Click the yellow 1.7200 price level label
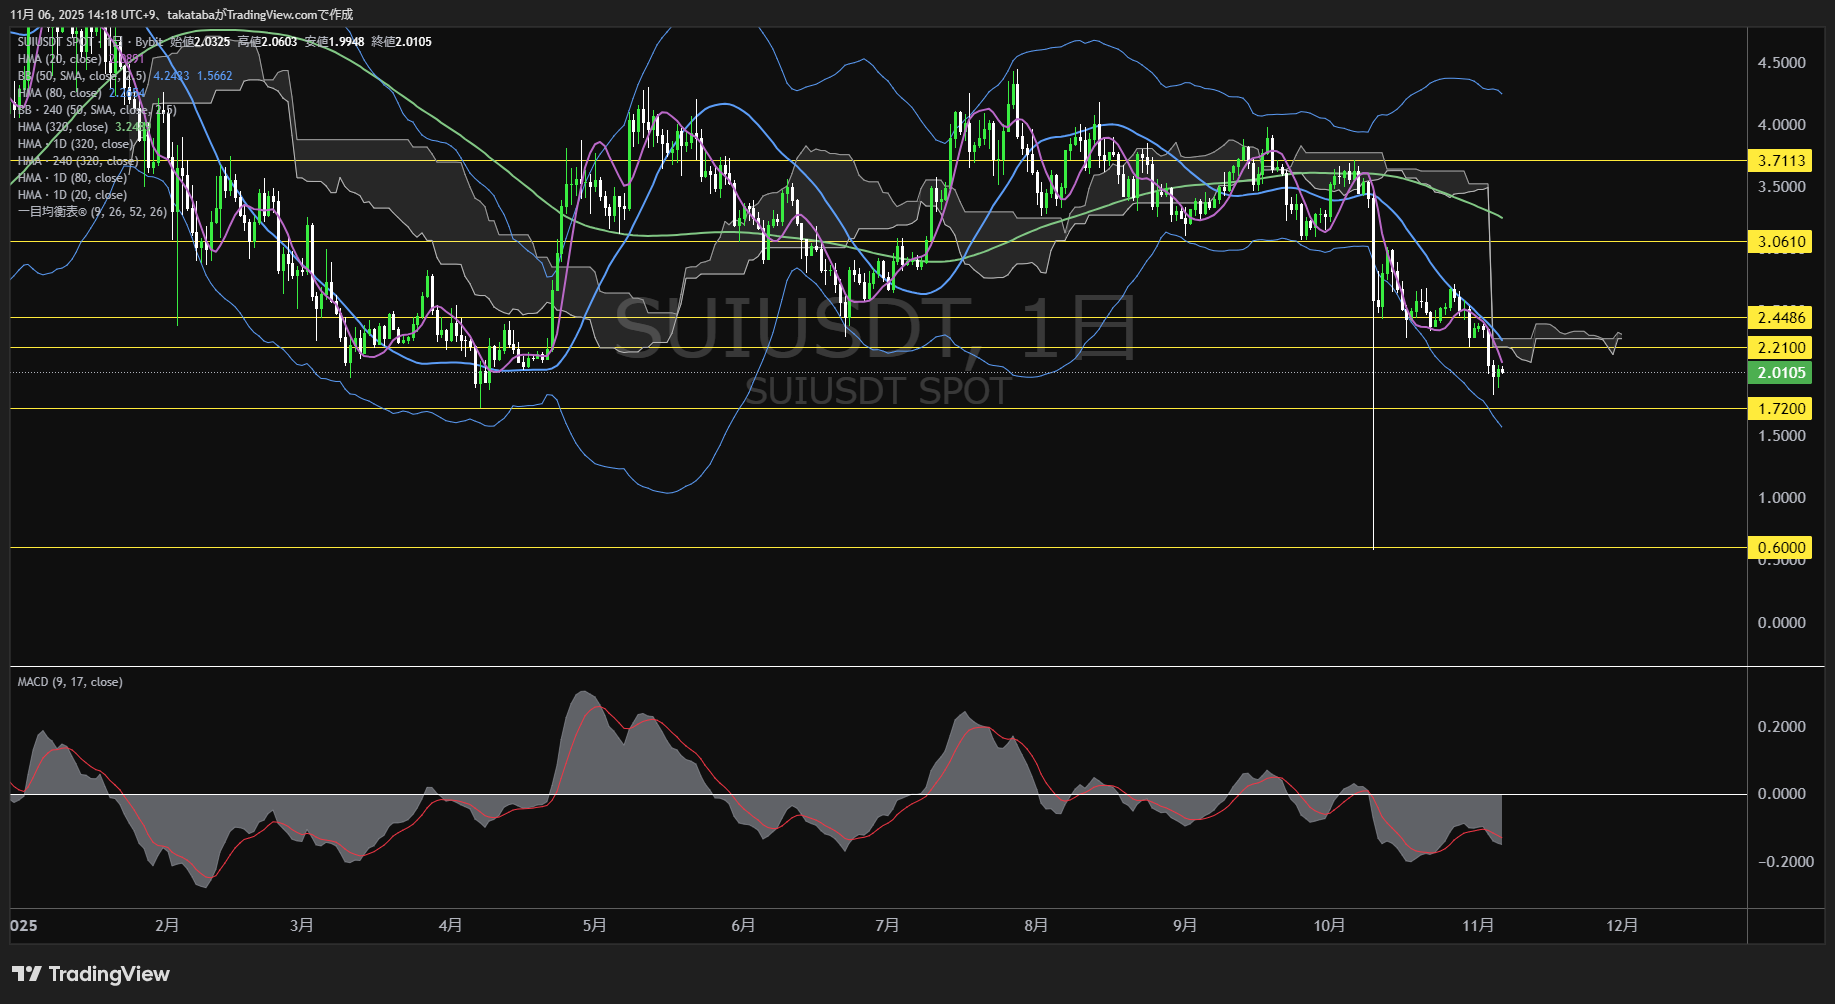 [x=1781, y=408]
